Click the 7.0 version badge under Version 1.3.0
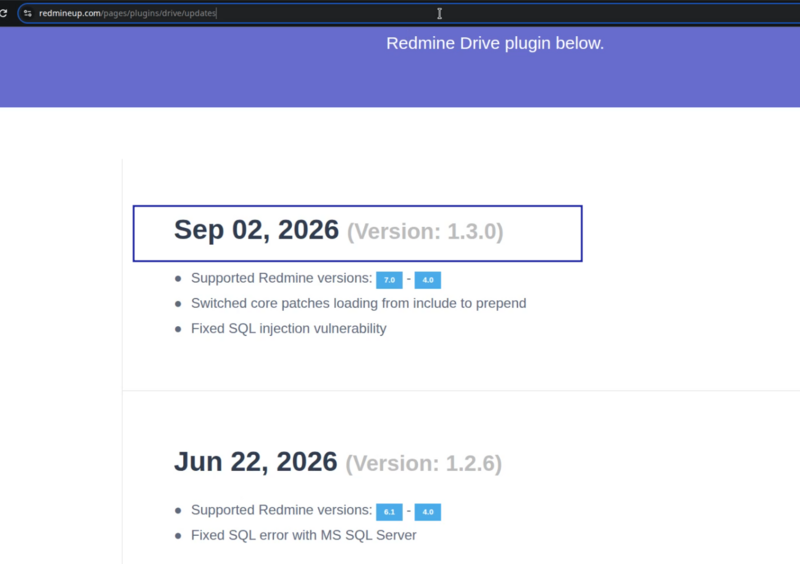The image size is (800, 564). [389, 280]
